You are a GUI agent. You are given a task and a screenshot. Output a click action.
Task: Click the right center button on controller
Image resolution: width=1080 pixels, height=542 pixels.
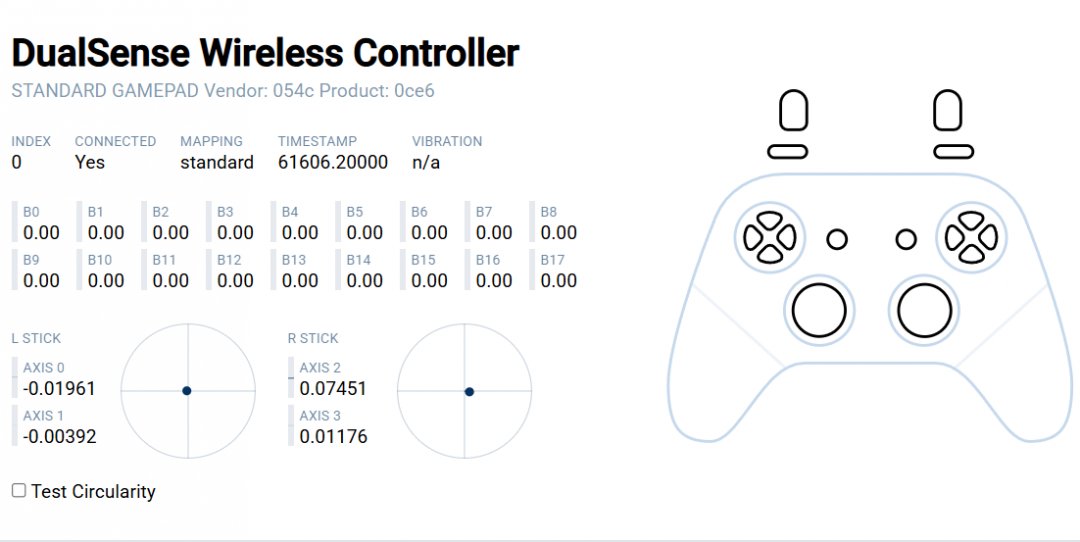[x=906, y=240]
